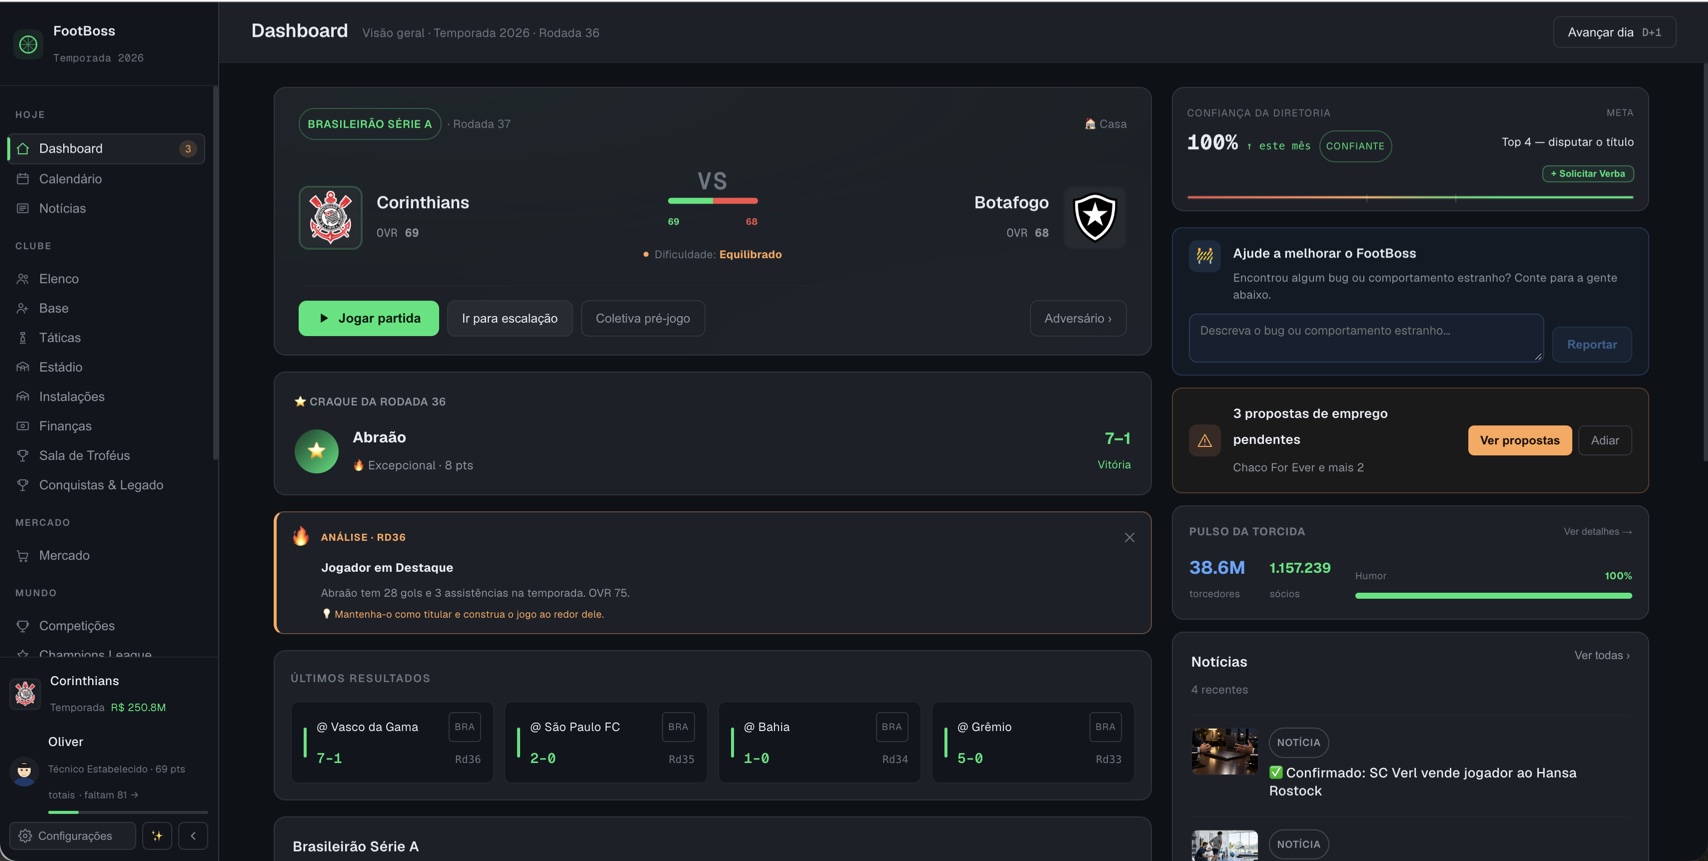Image resolution: width=1708 pixels, height=861 pixels.
Task: Click the Confiante status badge
Action: pos(1355,146)
